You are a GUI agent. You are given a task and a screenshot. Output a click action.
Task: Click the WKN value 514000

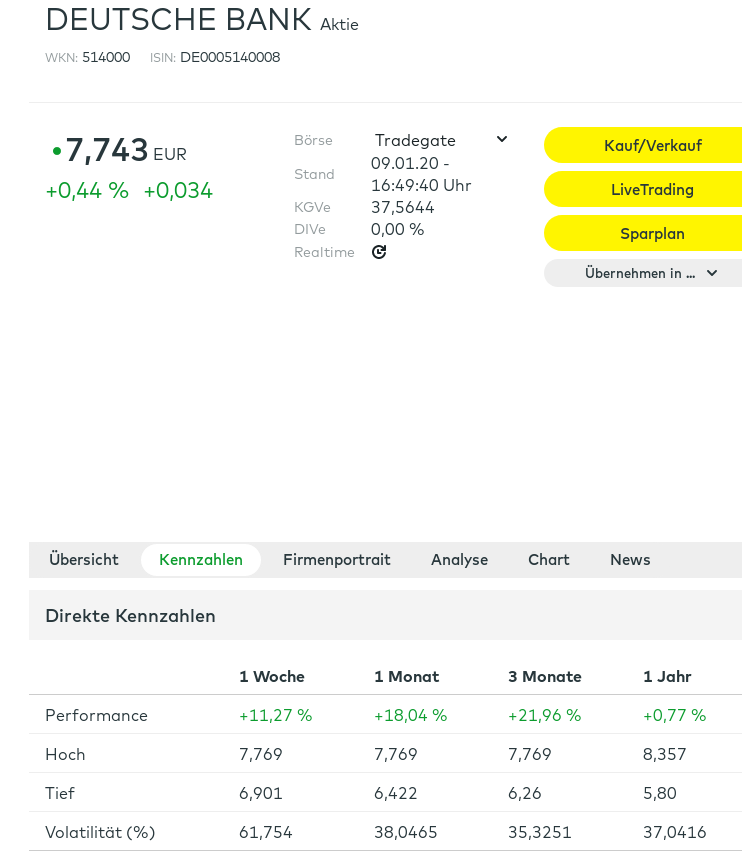(106, 57)
